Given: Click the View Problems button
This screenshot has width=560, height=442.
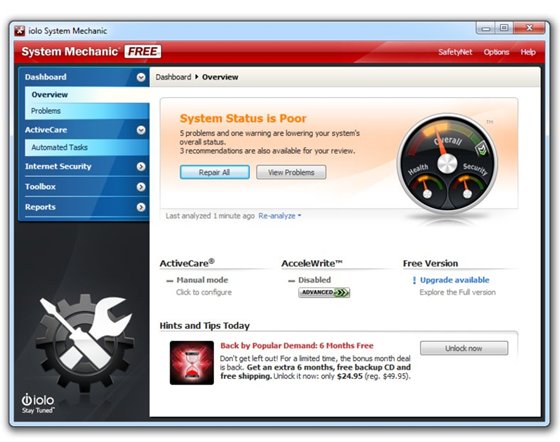Looking at the screenshot, I should click(291, 172).
